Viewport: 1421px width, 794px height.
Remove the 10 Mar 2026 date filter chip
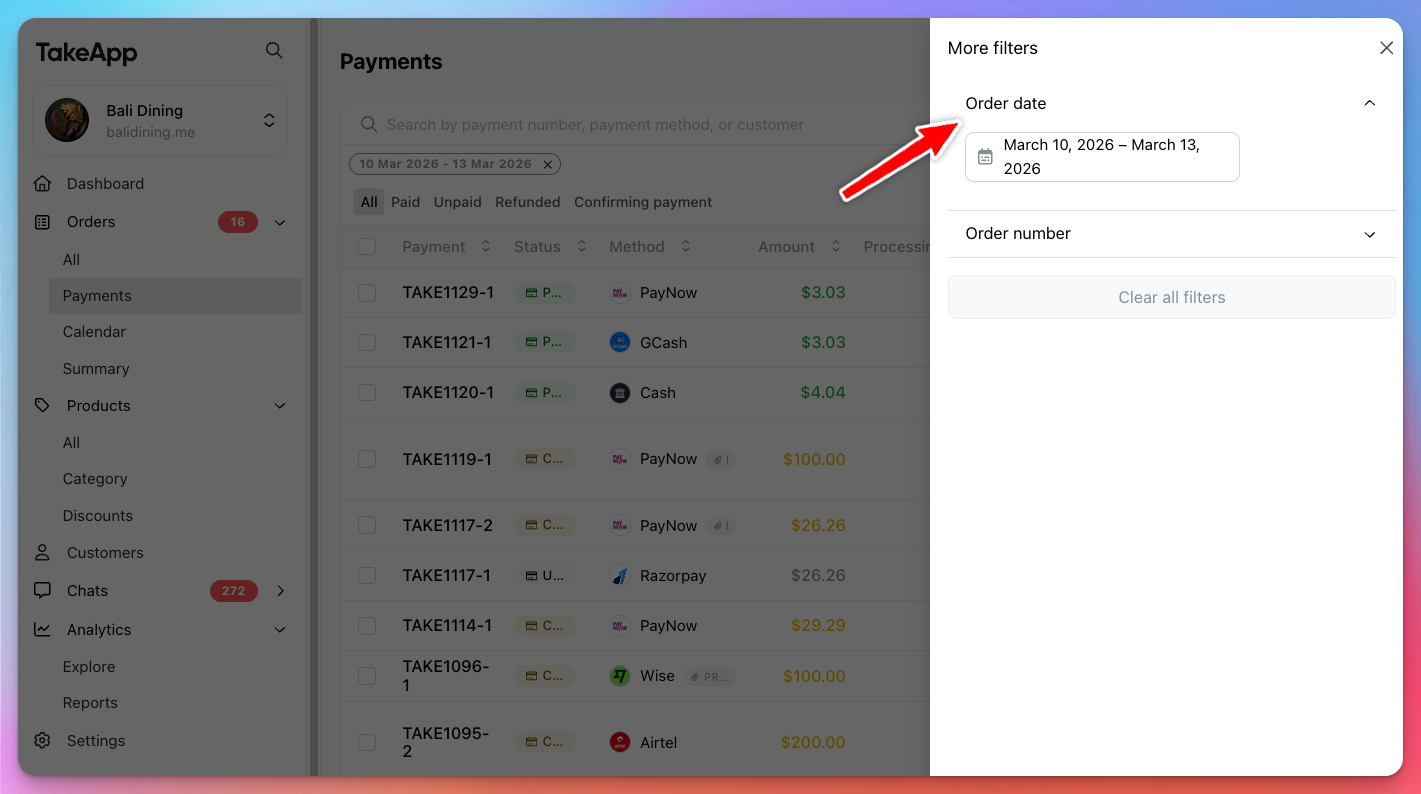click(548, 164)
